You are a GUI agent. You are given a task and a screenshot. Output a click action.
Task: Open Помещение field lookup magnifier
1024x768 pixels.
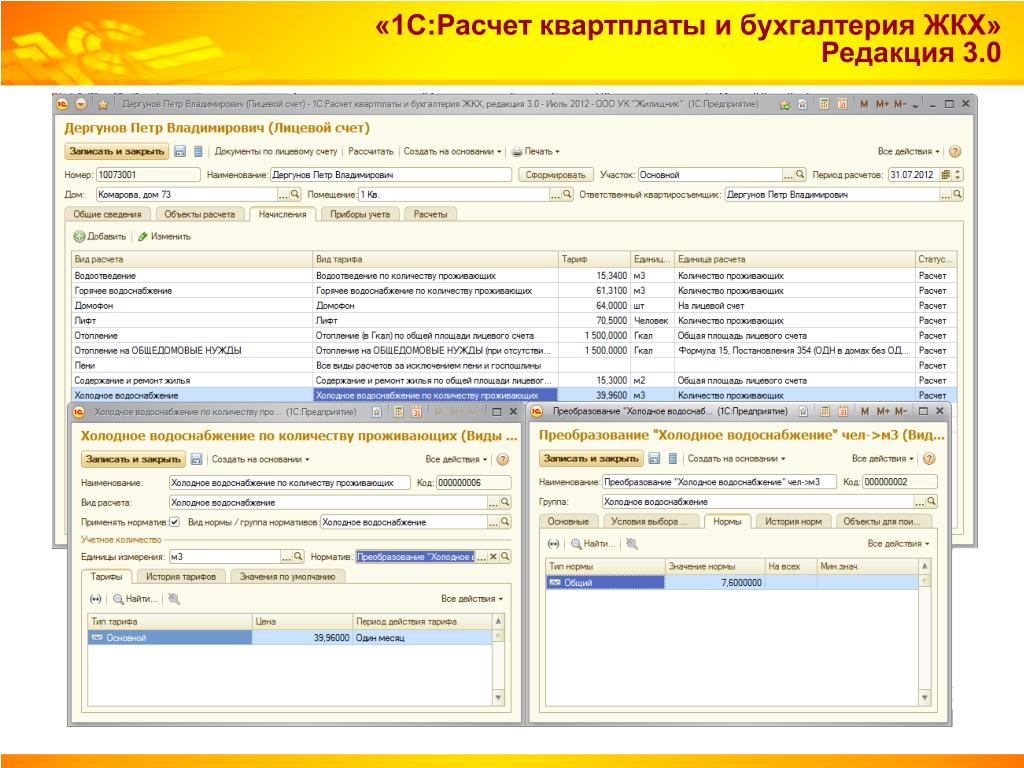pyautogui.click(x=567, y=195)
